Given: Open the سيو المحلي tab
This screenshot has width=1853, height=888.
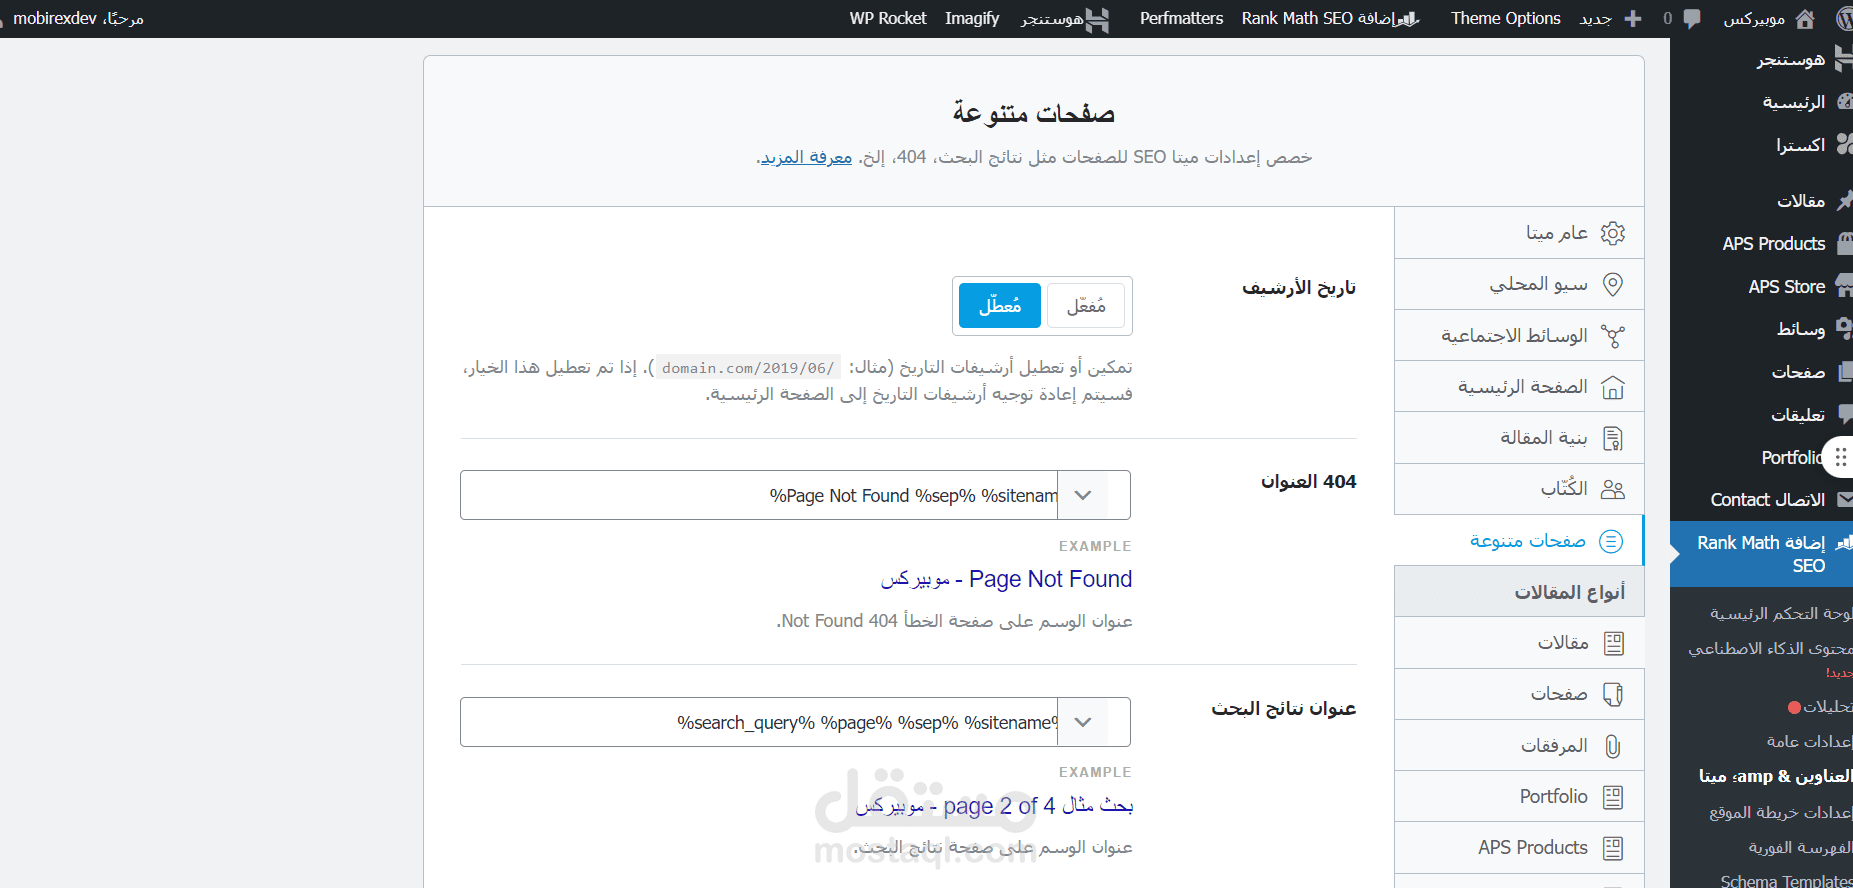Looking at the screenshot, I should pos(1519,284).
